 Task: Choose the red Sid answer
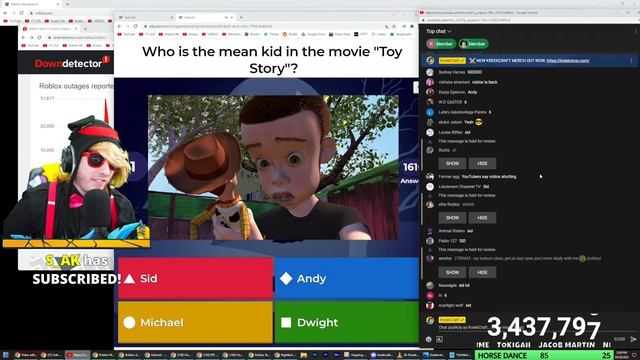coord(195,279)
